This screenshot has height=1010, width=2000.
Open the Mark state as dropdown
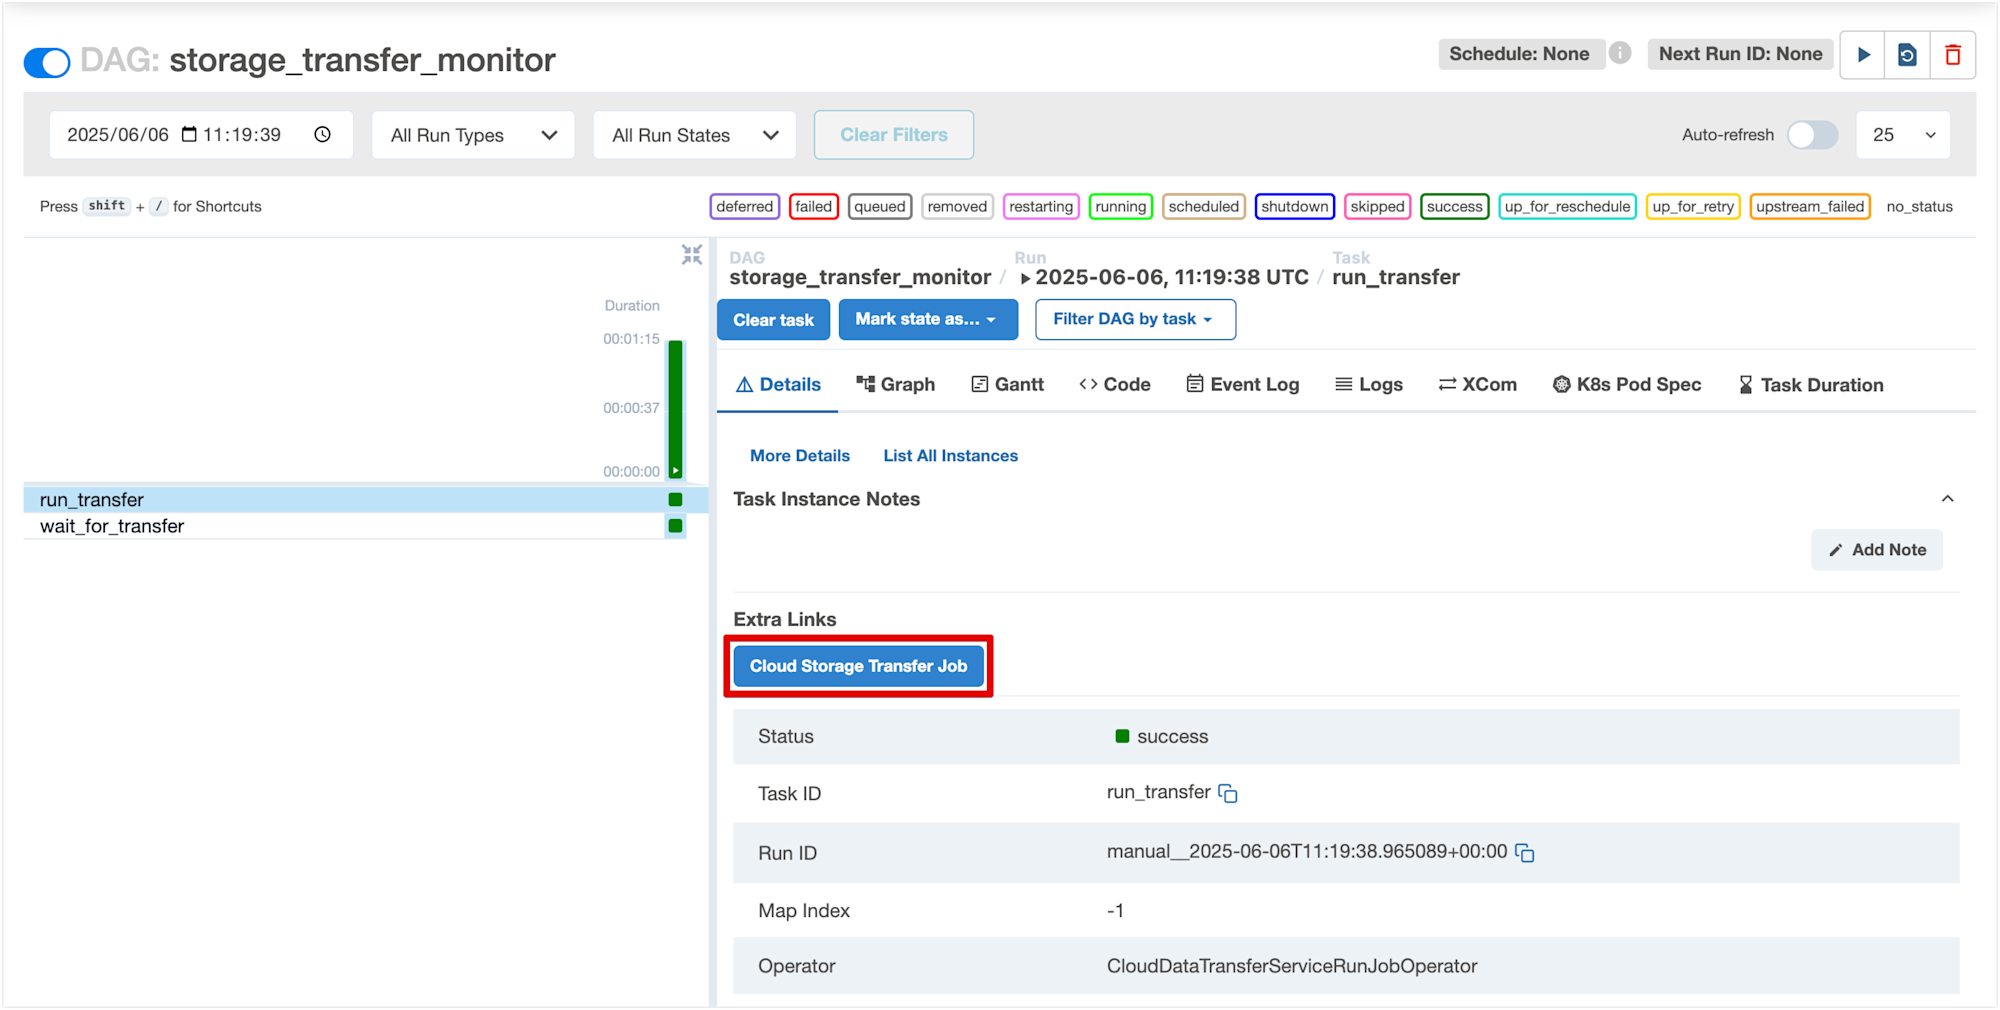(928, 320)
